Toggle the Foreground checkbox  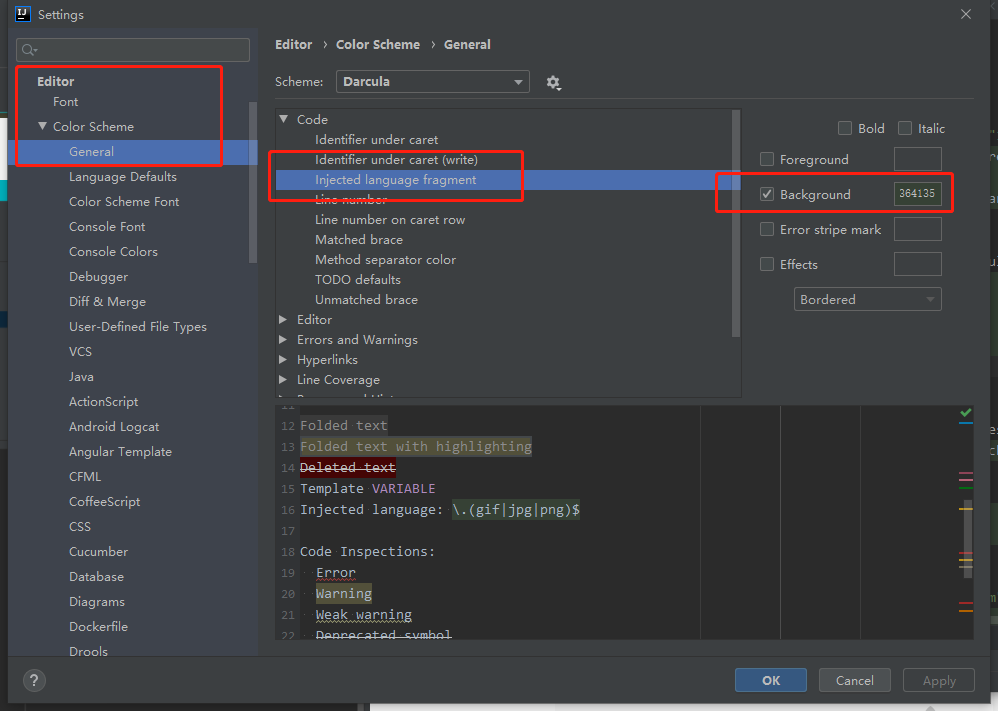[x=767, y=159]
